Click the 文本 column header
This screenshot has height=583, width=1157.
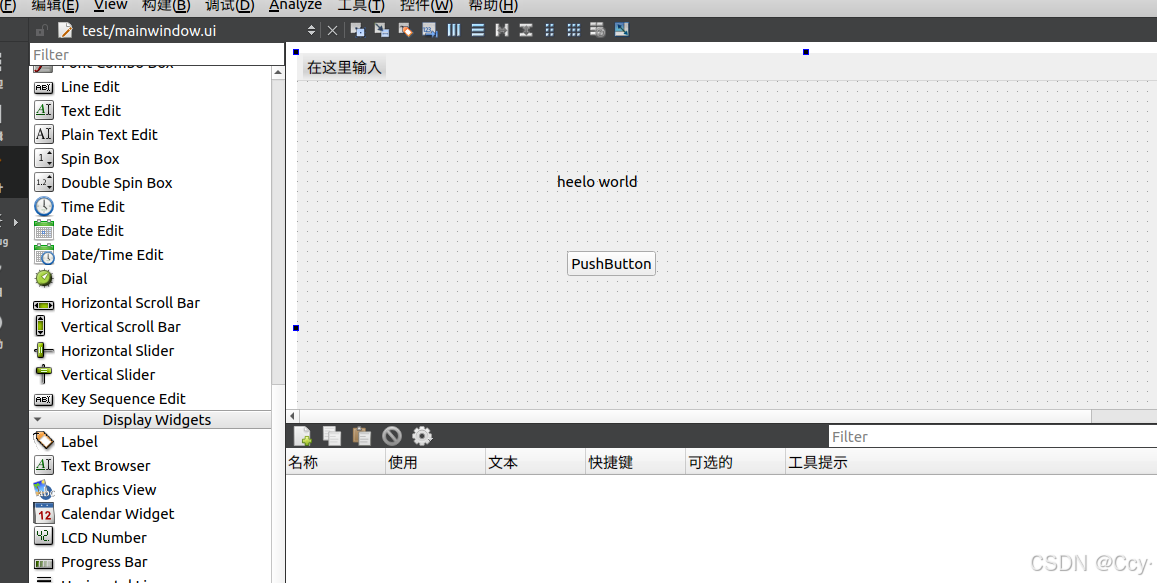536,463
